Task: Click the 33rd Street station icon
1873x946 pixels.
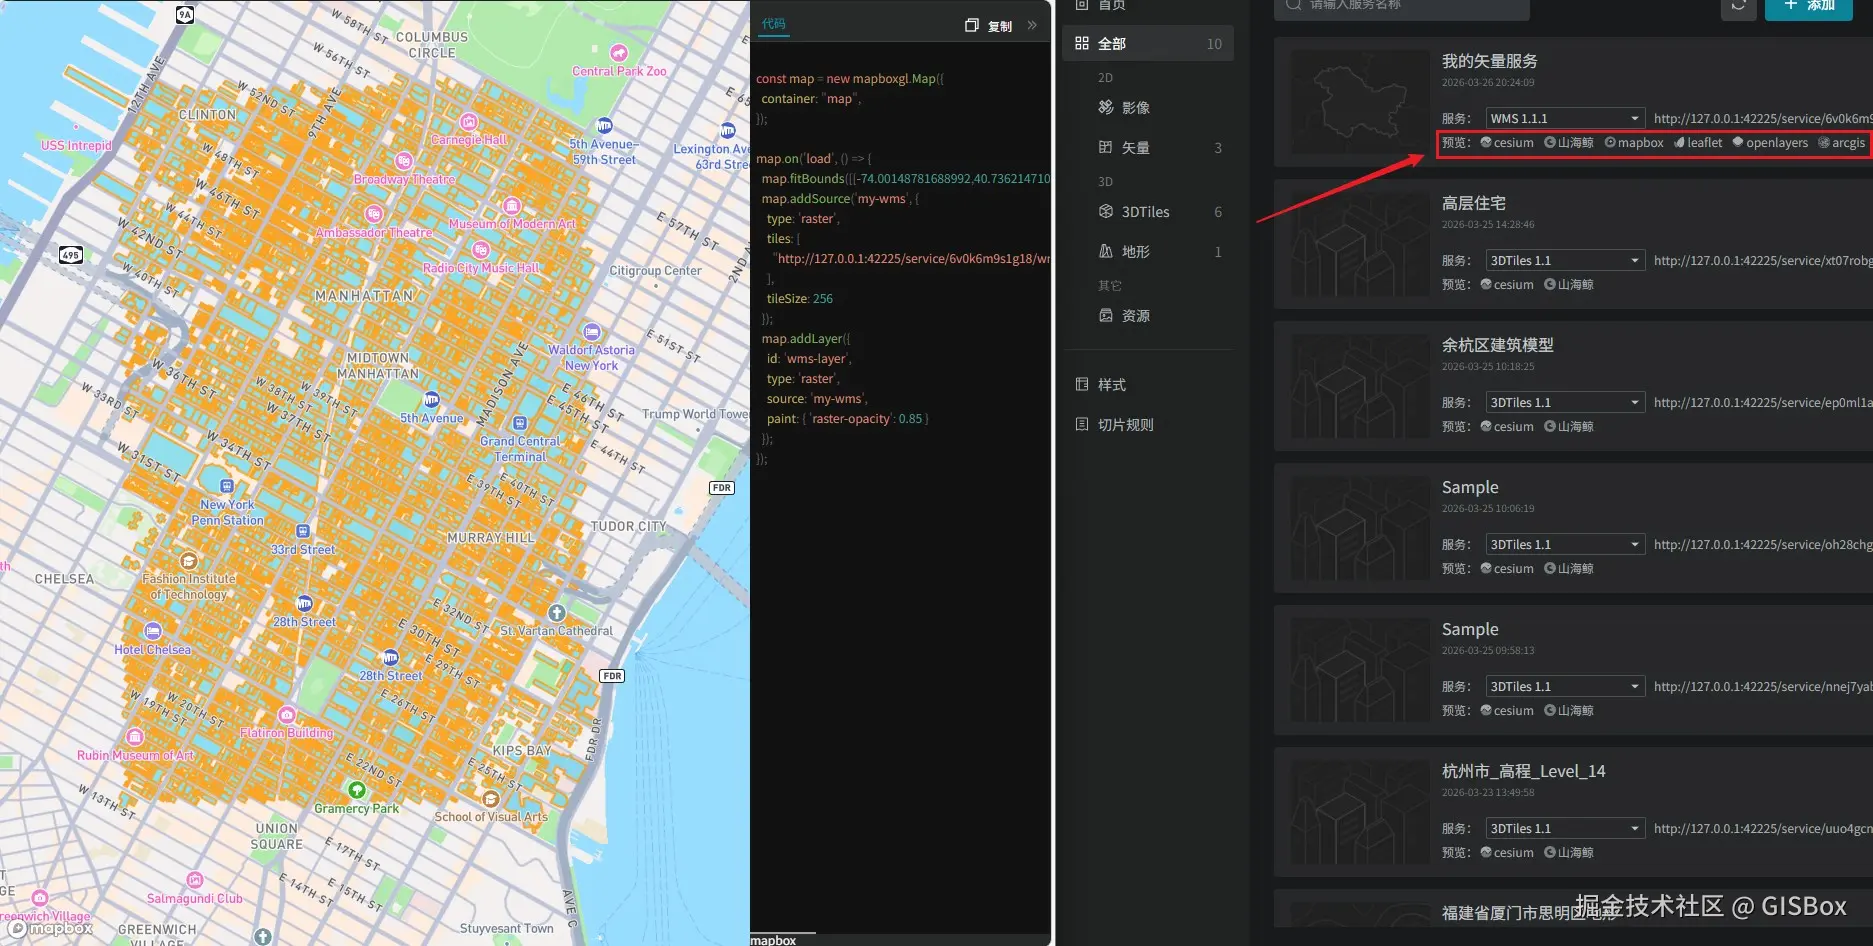Action: (303, 531)
